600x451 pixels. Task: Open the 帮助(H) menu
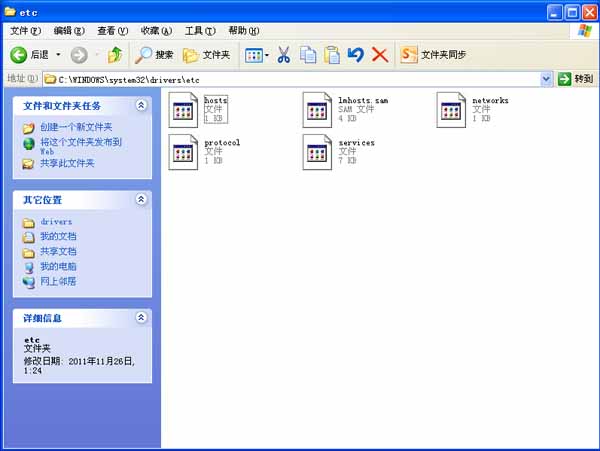coord(244,31)
